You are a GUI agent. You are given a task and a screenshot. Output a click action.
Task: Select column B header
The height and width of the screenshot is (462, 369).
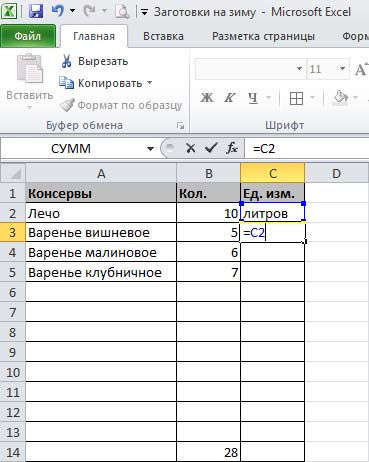[208, 173]
